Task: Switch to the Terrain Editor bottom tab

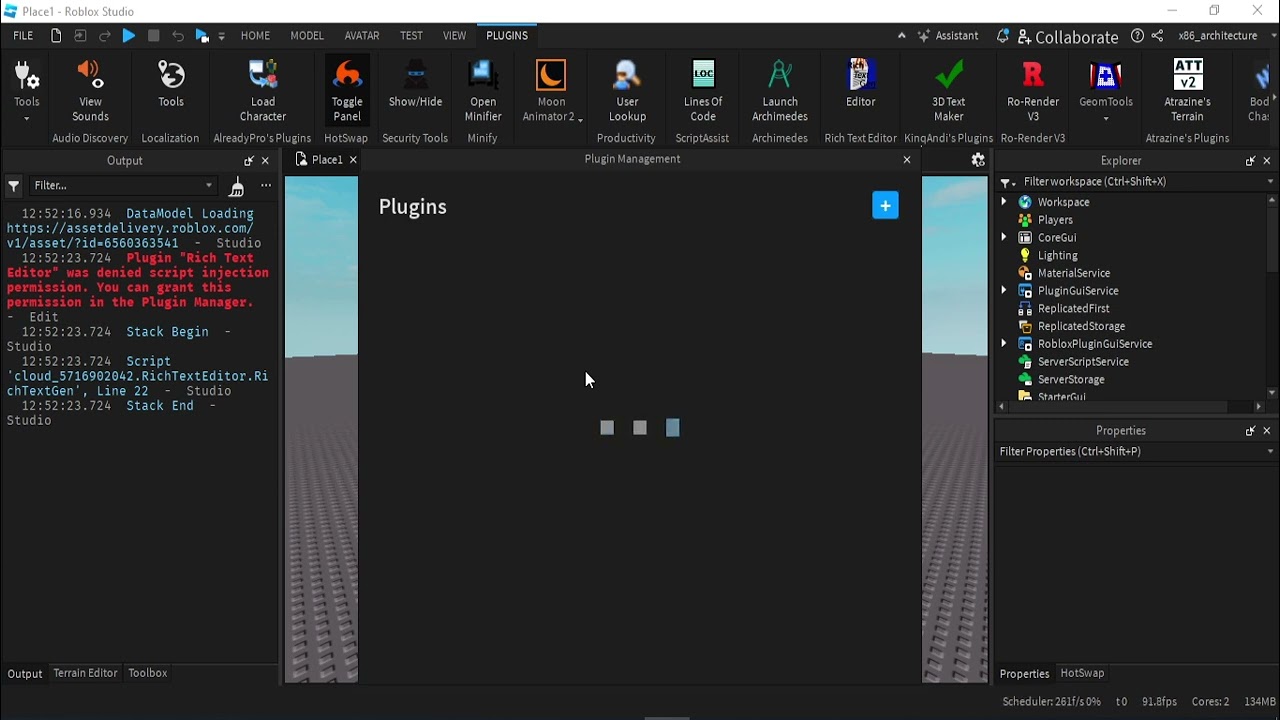Action: coord(85,673)
